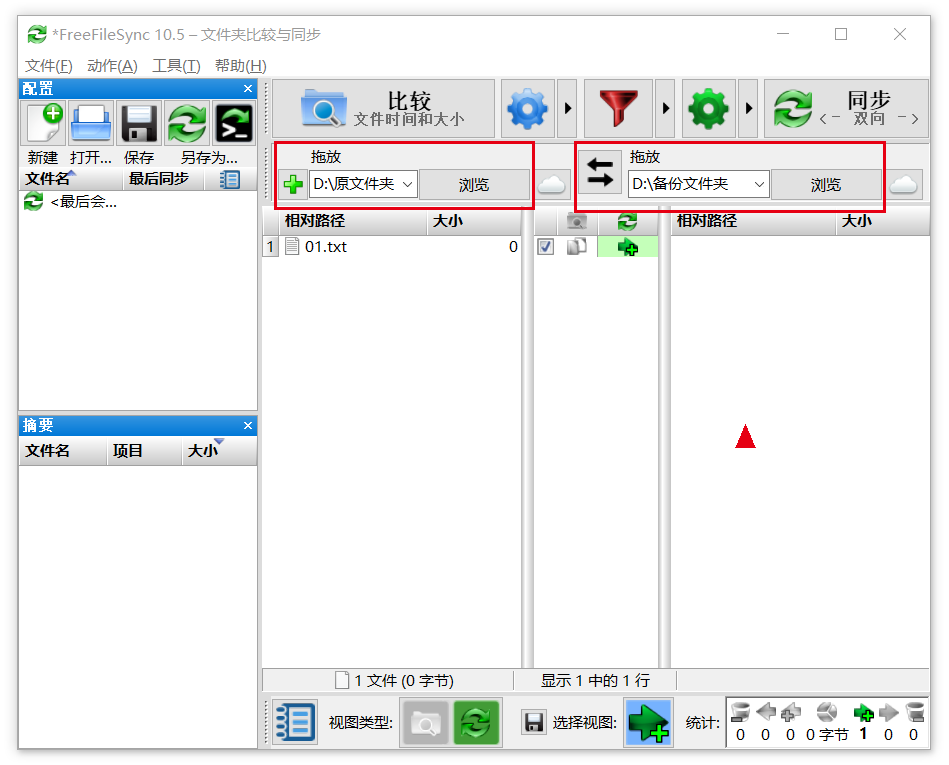Click middle category view column header icon
Image resolution: width=949 pixels, height=765 pixels.
coord(577,222)
